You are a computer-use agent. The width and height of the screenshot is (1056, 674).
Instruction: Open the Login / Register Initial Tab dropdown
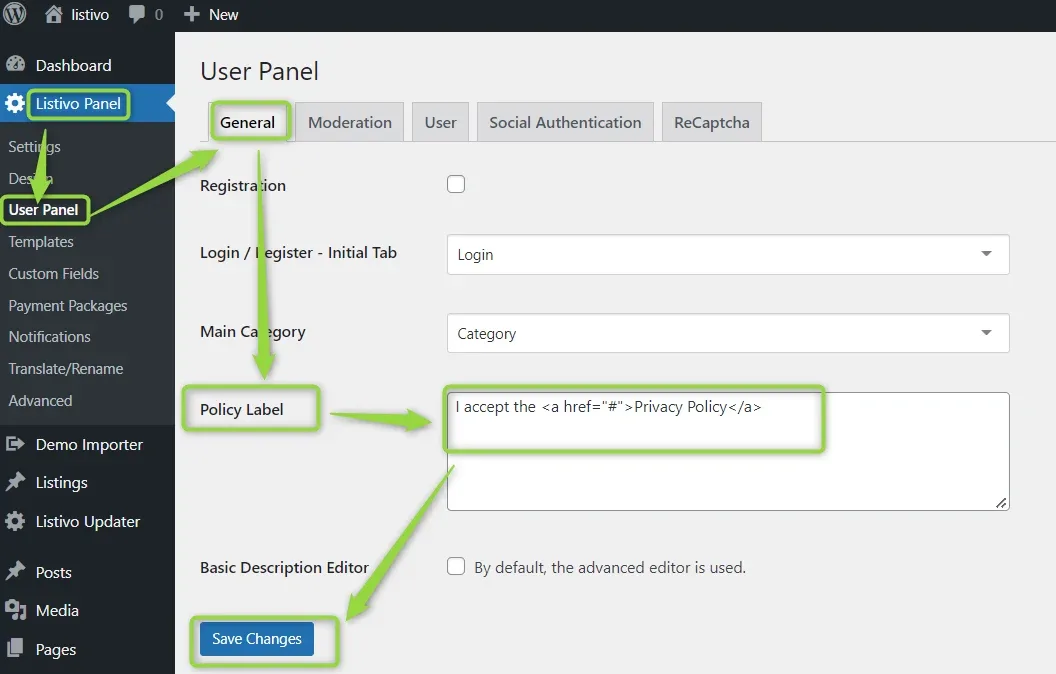tap(728, 255)
